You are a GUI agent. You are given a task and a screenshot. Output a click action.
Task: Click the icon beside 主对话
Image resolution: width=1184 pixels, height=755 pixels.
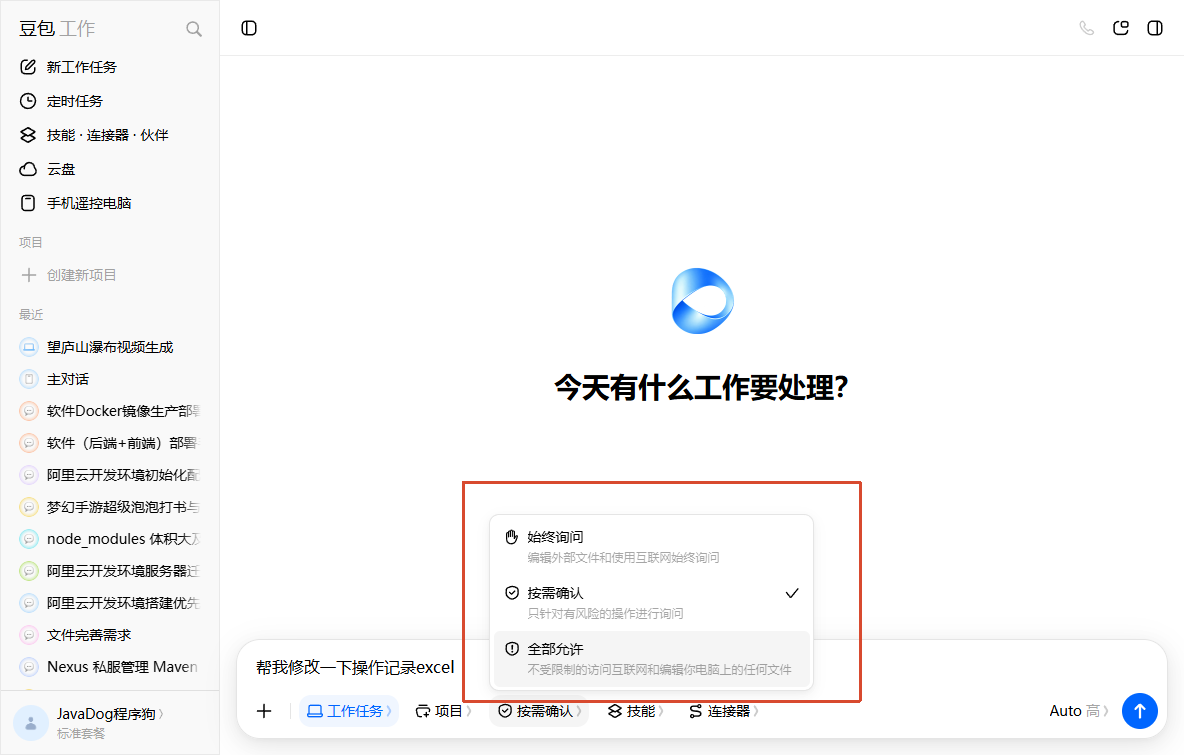click(x=29, y=379)
